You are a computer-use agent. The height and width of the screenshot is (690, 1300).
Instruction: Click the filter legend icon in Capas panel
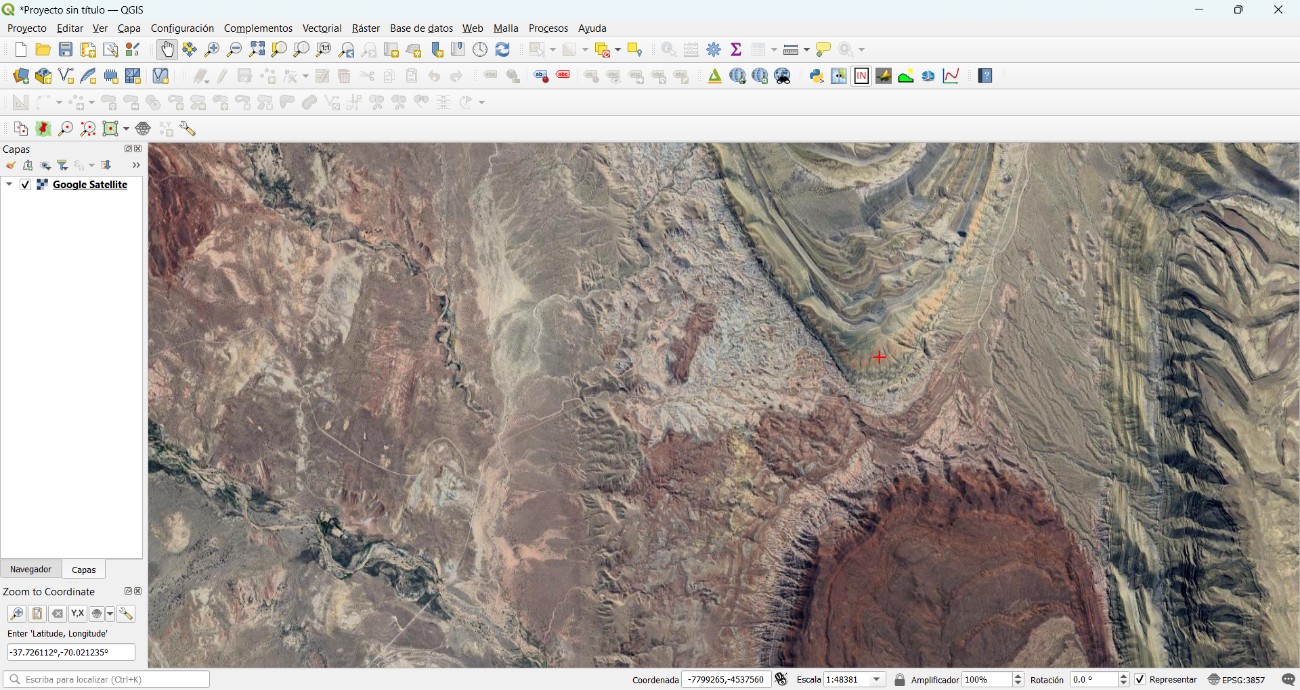(62, 166)
